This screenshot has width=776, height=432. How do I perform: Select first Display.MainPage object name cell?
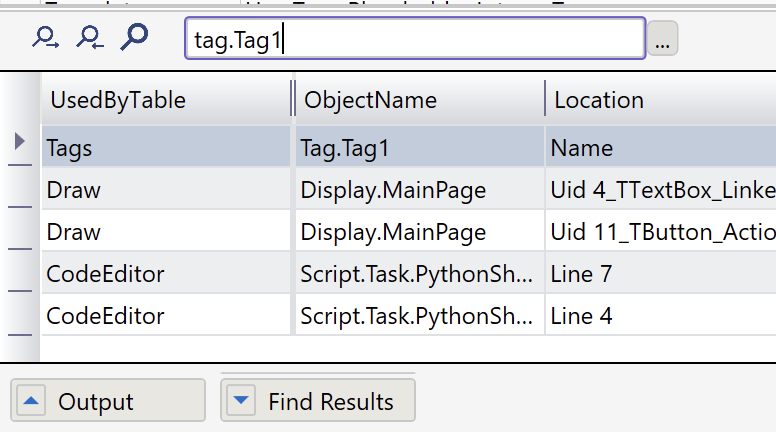tap(418, 190)
